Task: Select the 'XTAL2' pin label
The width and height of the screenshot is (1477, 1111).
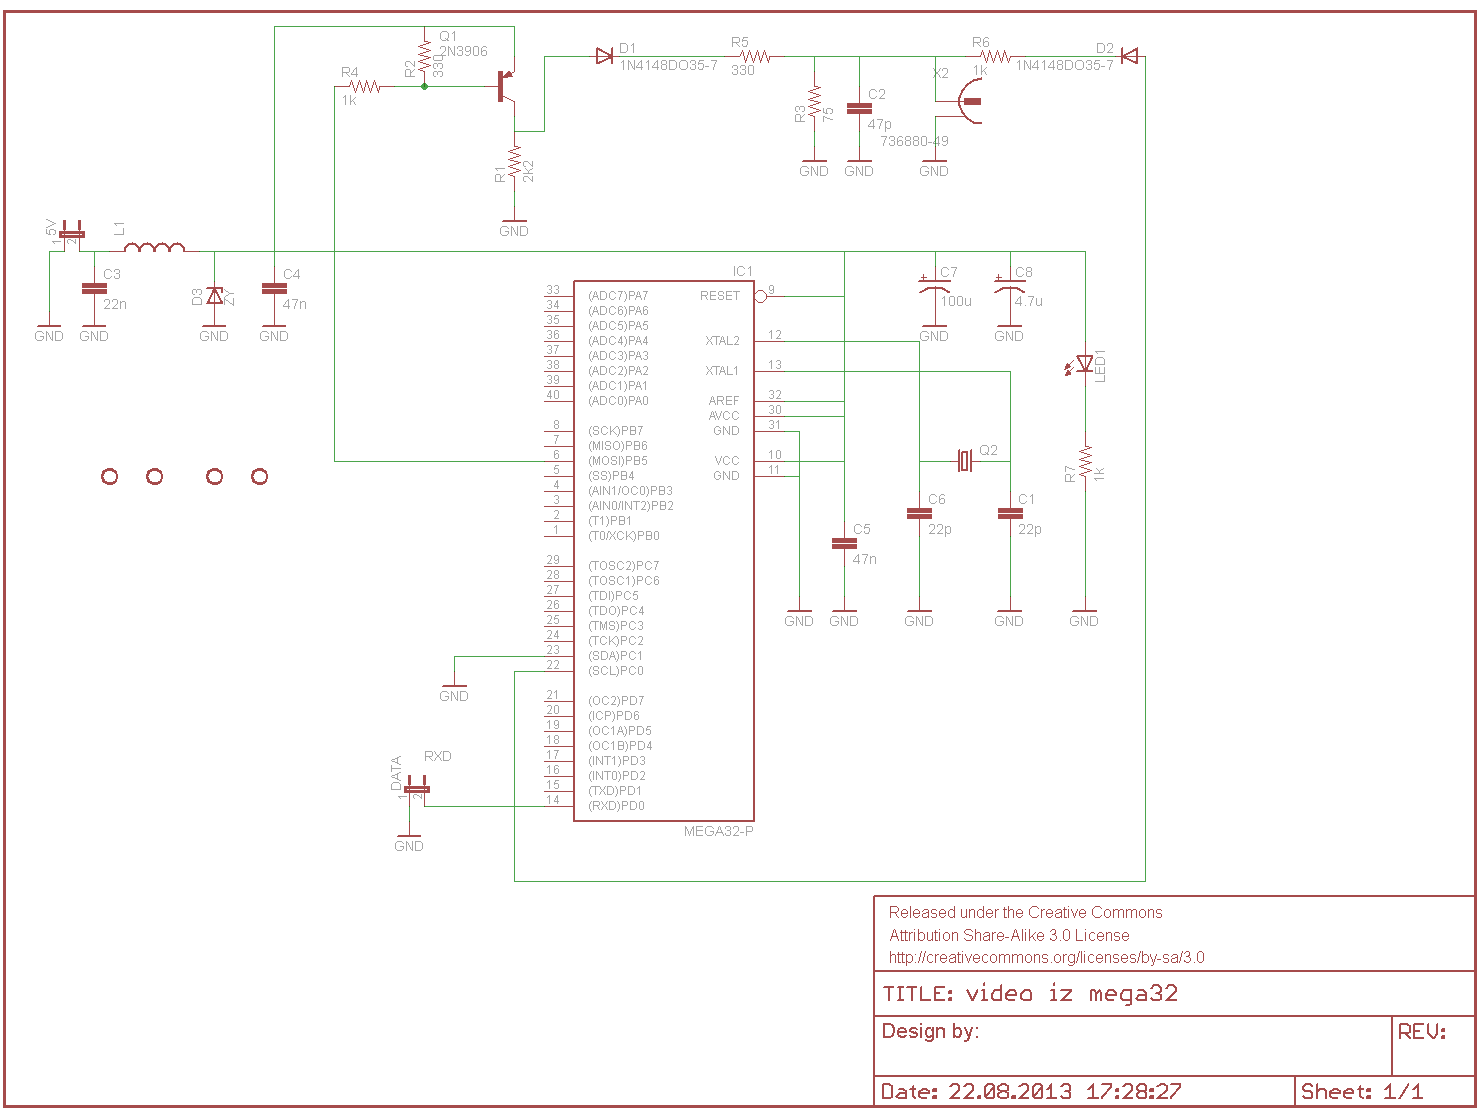Action: pyautogui.click(x=722, y=341)
